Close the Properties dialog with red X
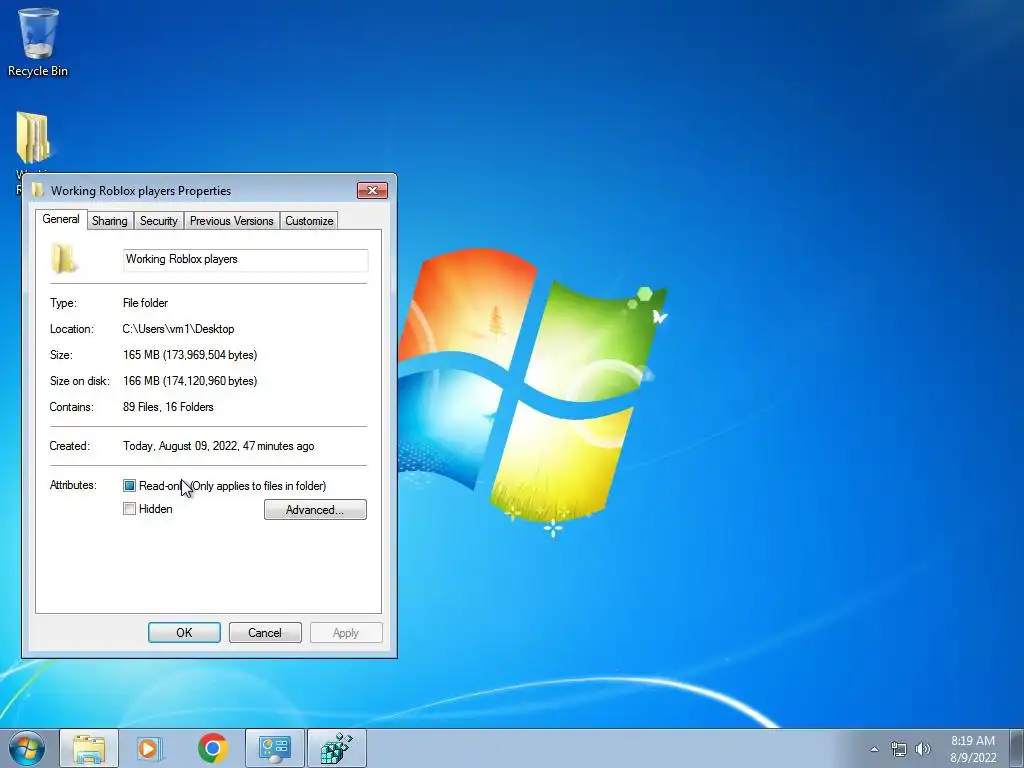Image resolution: width=1024 pixels, height=768 pixels. pyautogui.click(x=372, y=190)
